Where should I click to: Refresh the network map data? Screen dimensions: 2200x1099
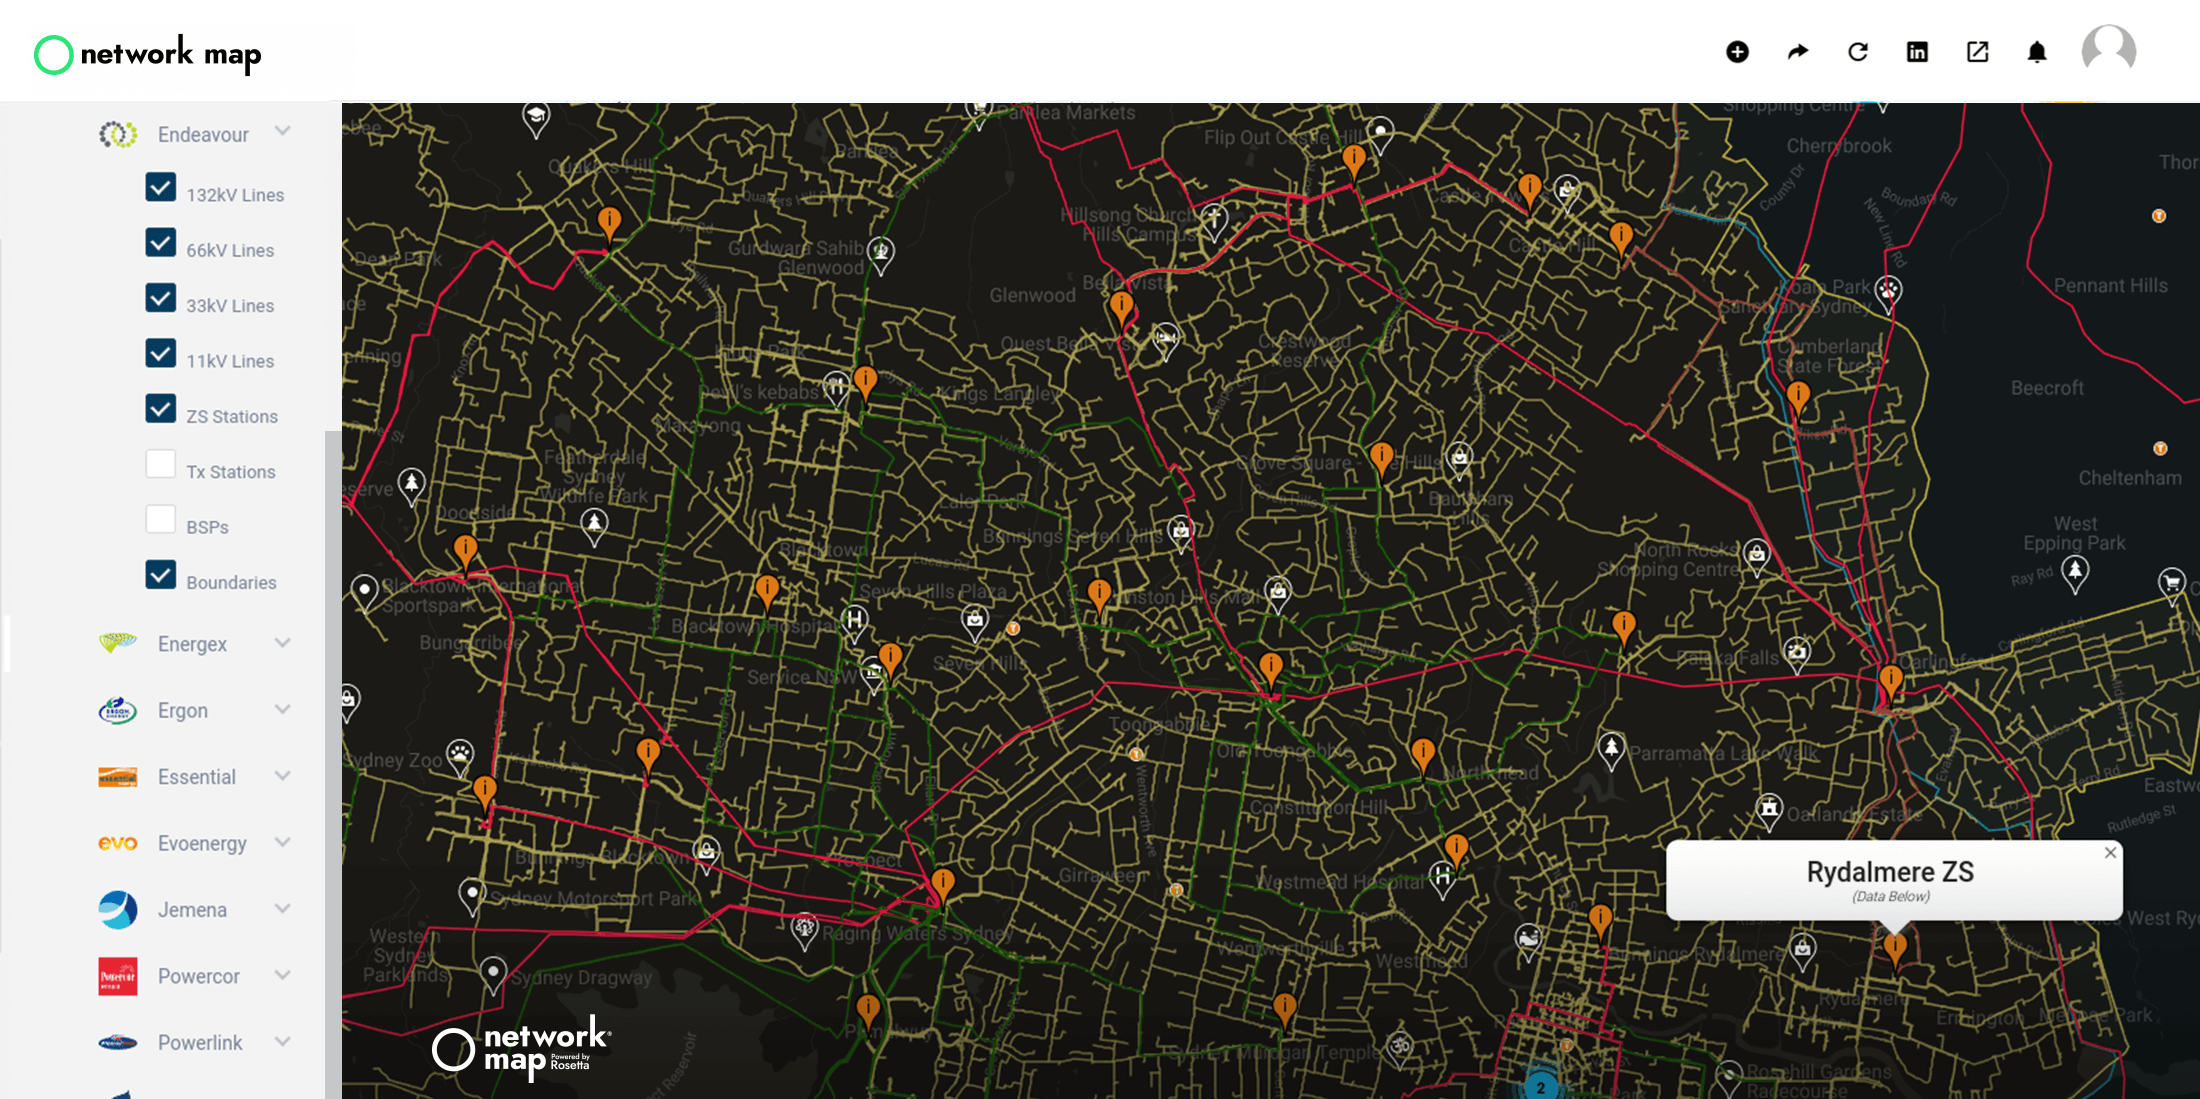[x=1857, y=51]
